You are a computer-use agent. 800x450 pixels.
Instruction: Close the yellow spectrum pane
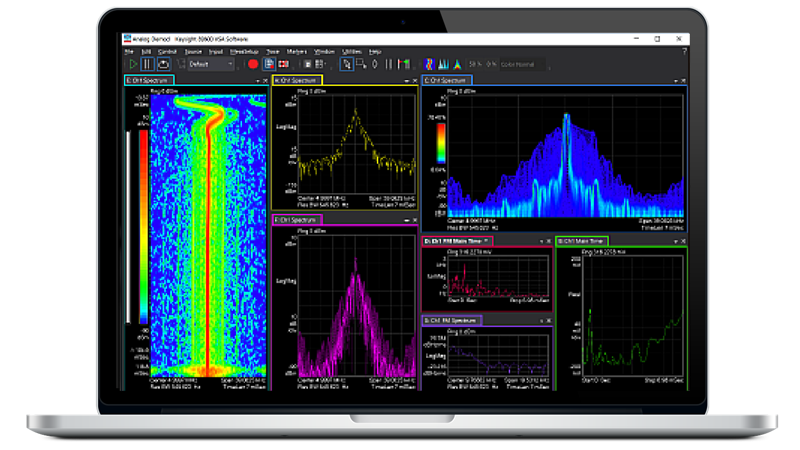click(415, 81)
